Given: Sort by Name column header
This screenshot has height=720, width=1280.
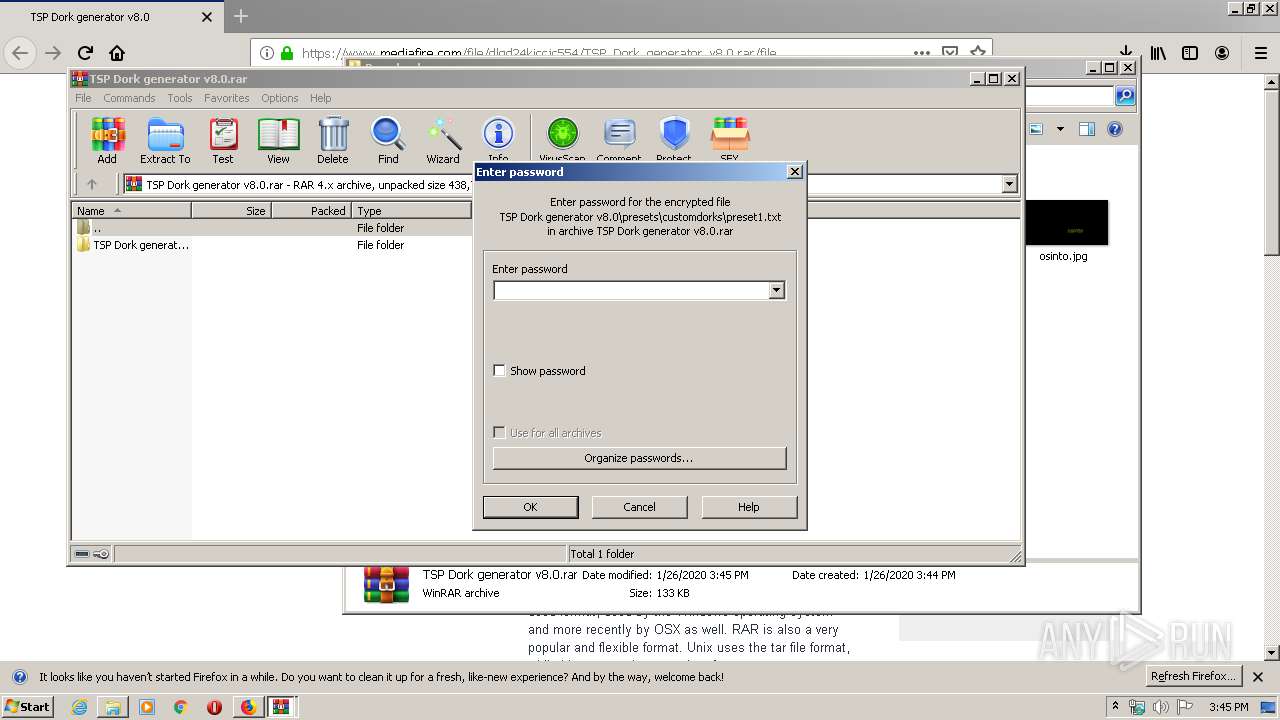Looking at the screenshot, I should (131, 211).
